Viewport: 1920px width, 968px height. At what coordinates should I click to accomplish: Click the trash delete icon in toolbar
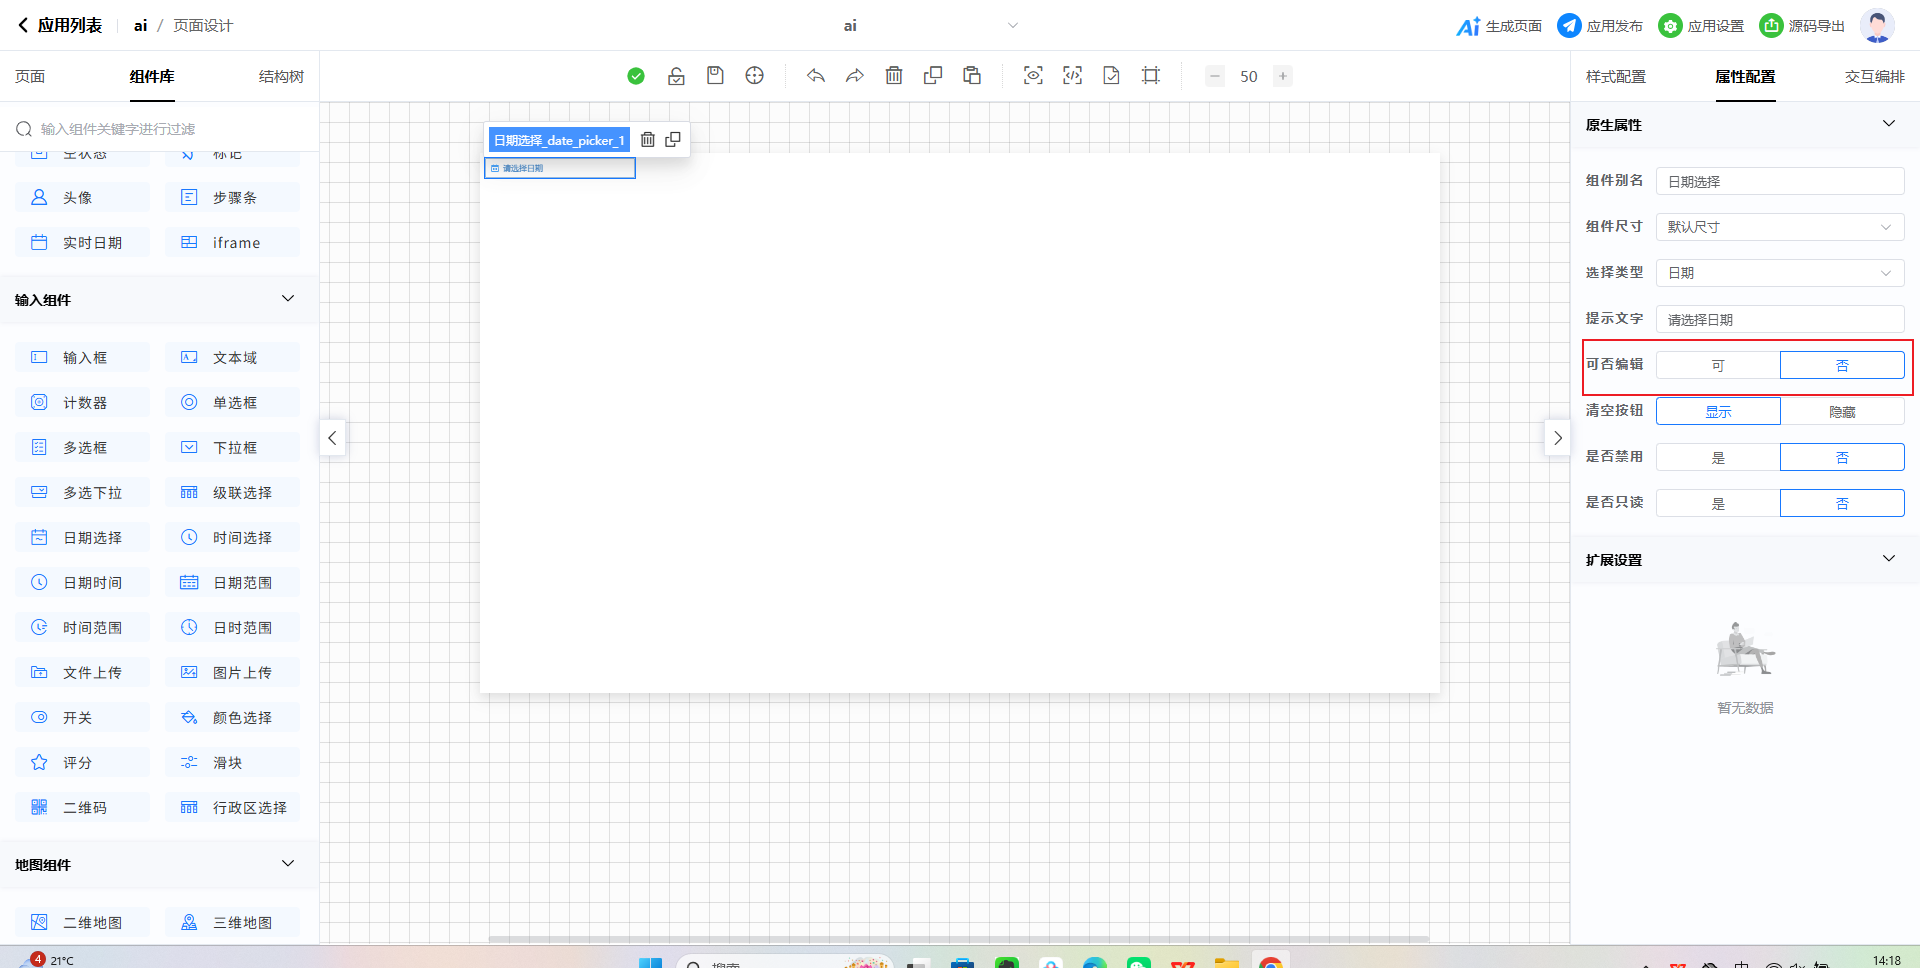(x=894, y=76)
